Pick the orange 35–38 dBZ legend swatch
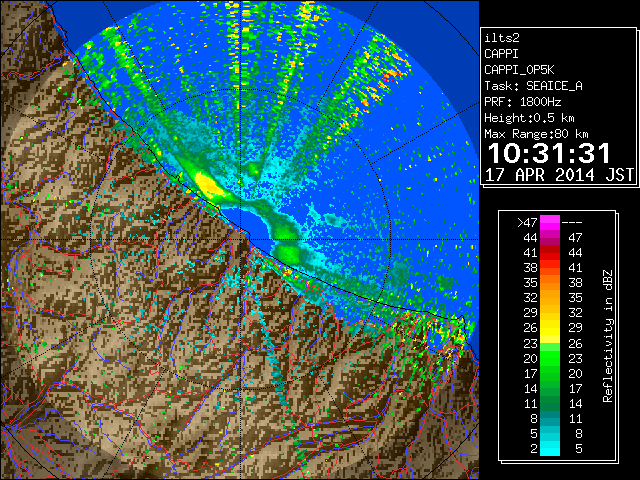 tap(550, 282)
